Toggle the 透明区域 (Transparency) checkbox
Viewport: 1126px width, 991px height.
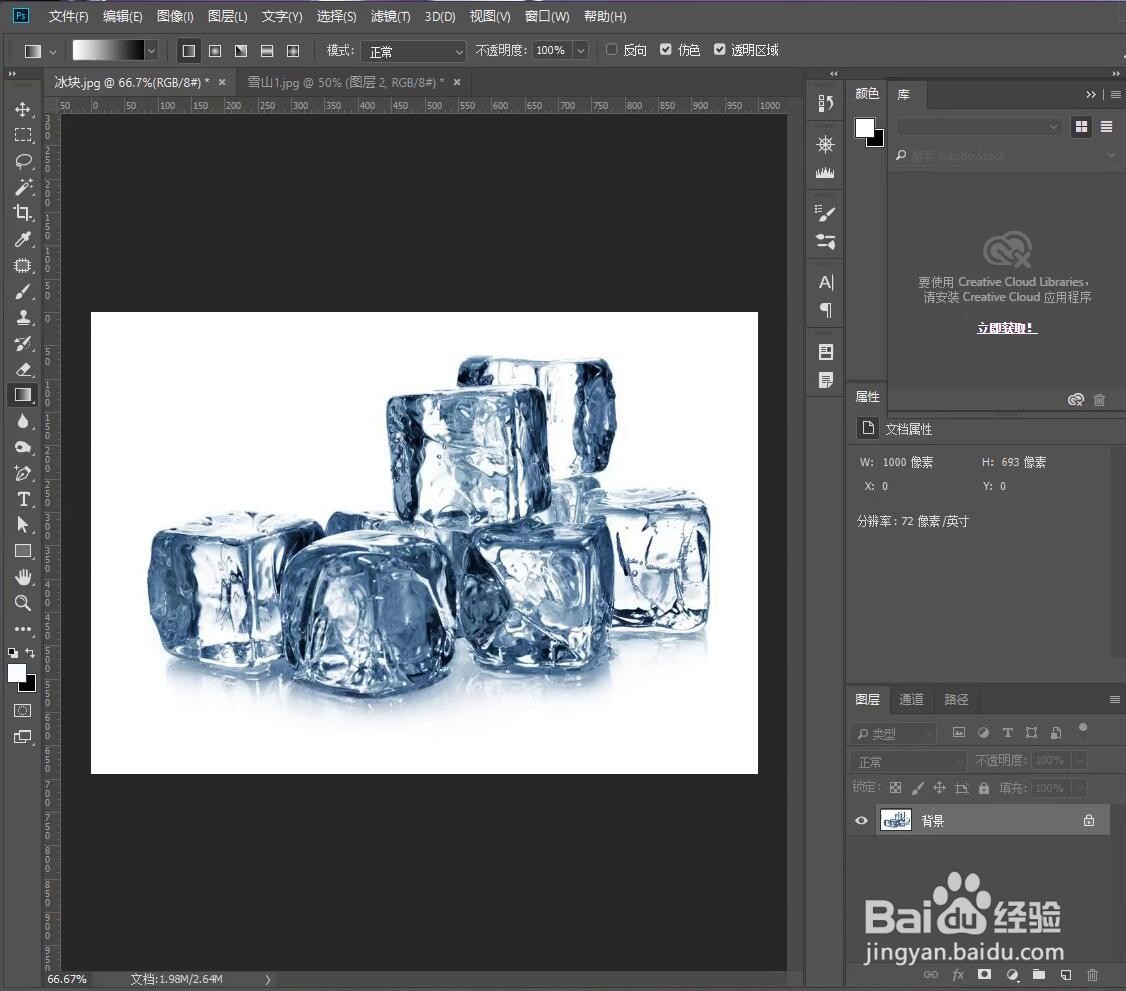coord(720,50)
